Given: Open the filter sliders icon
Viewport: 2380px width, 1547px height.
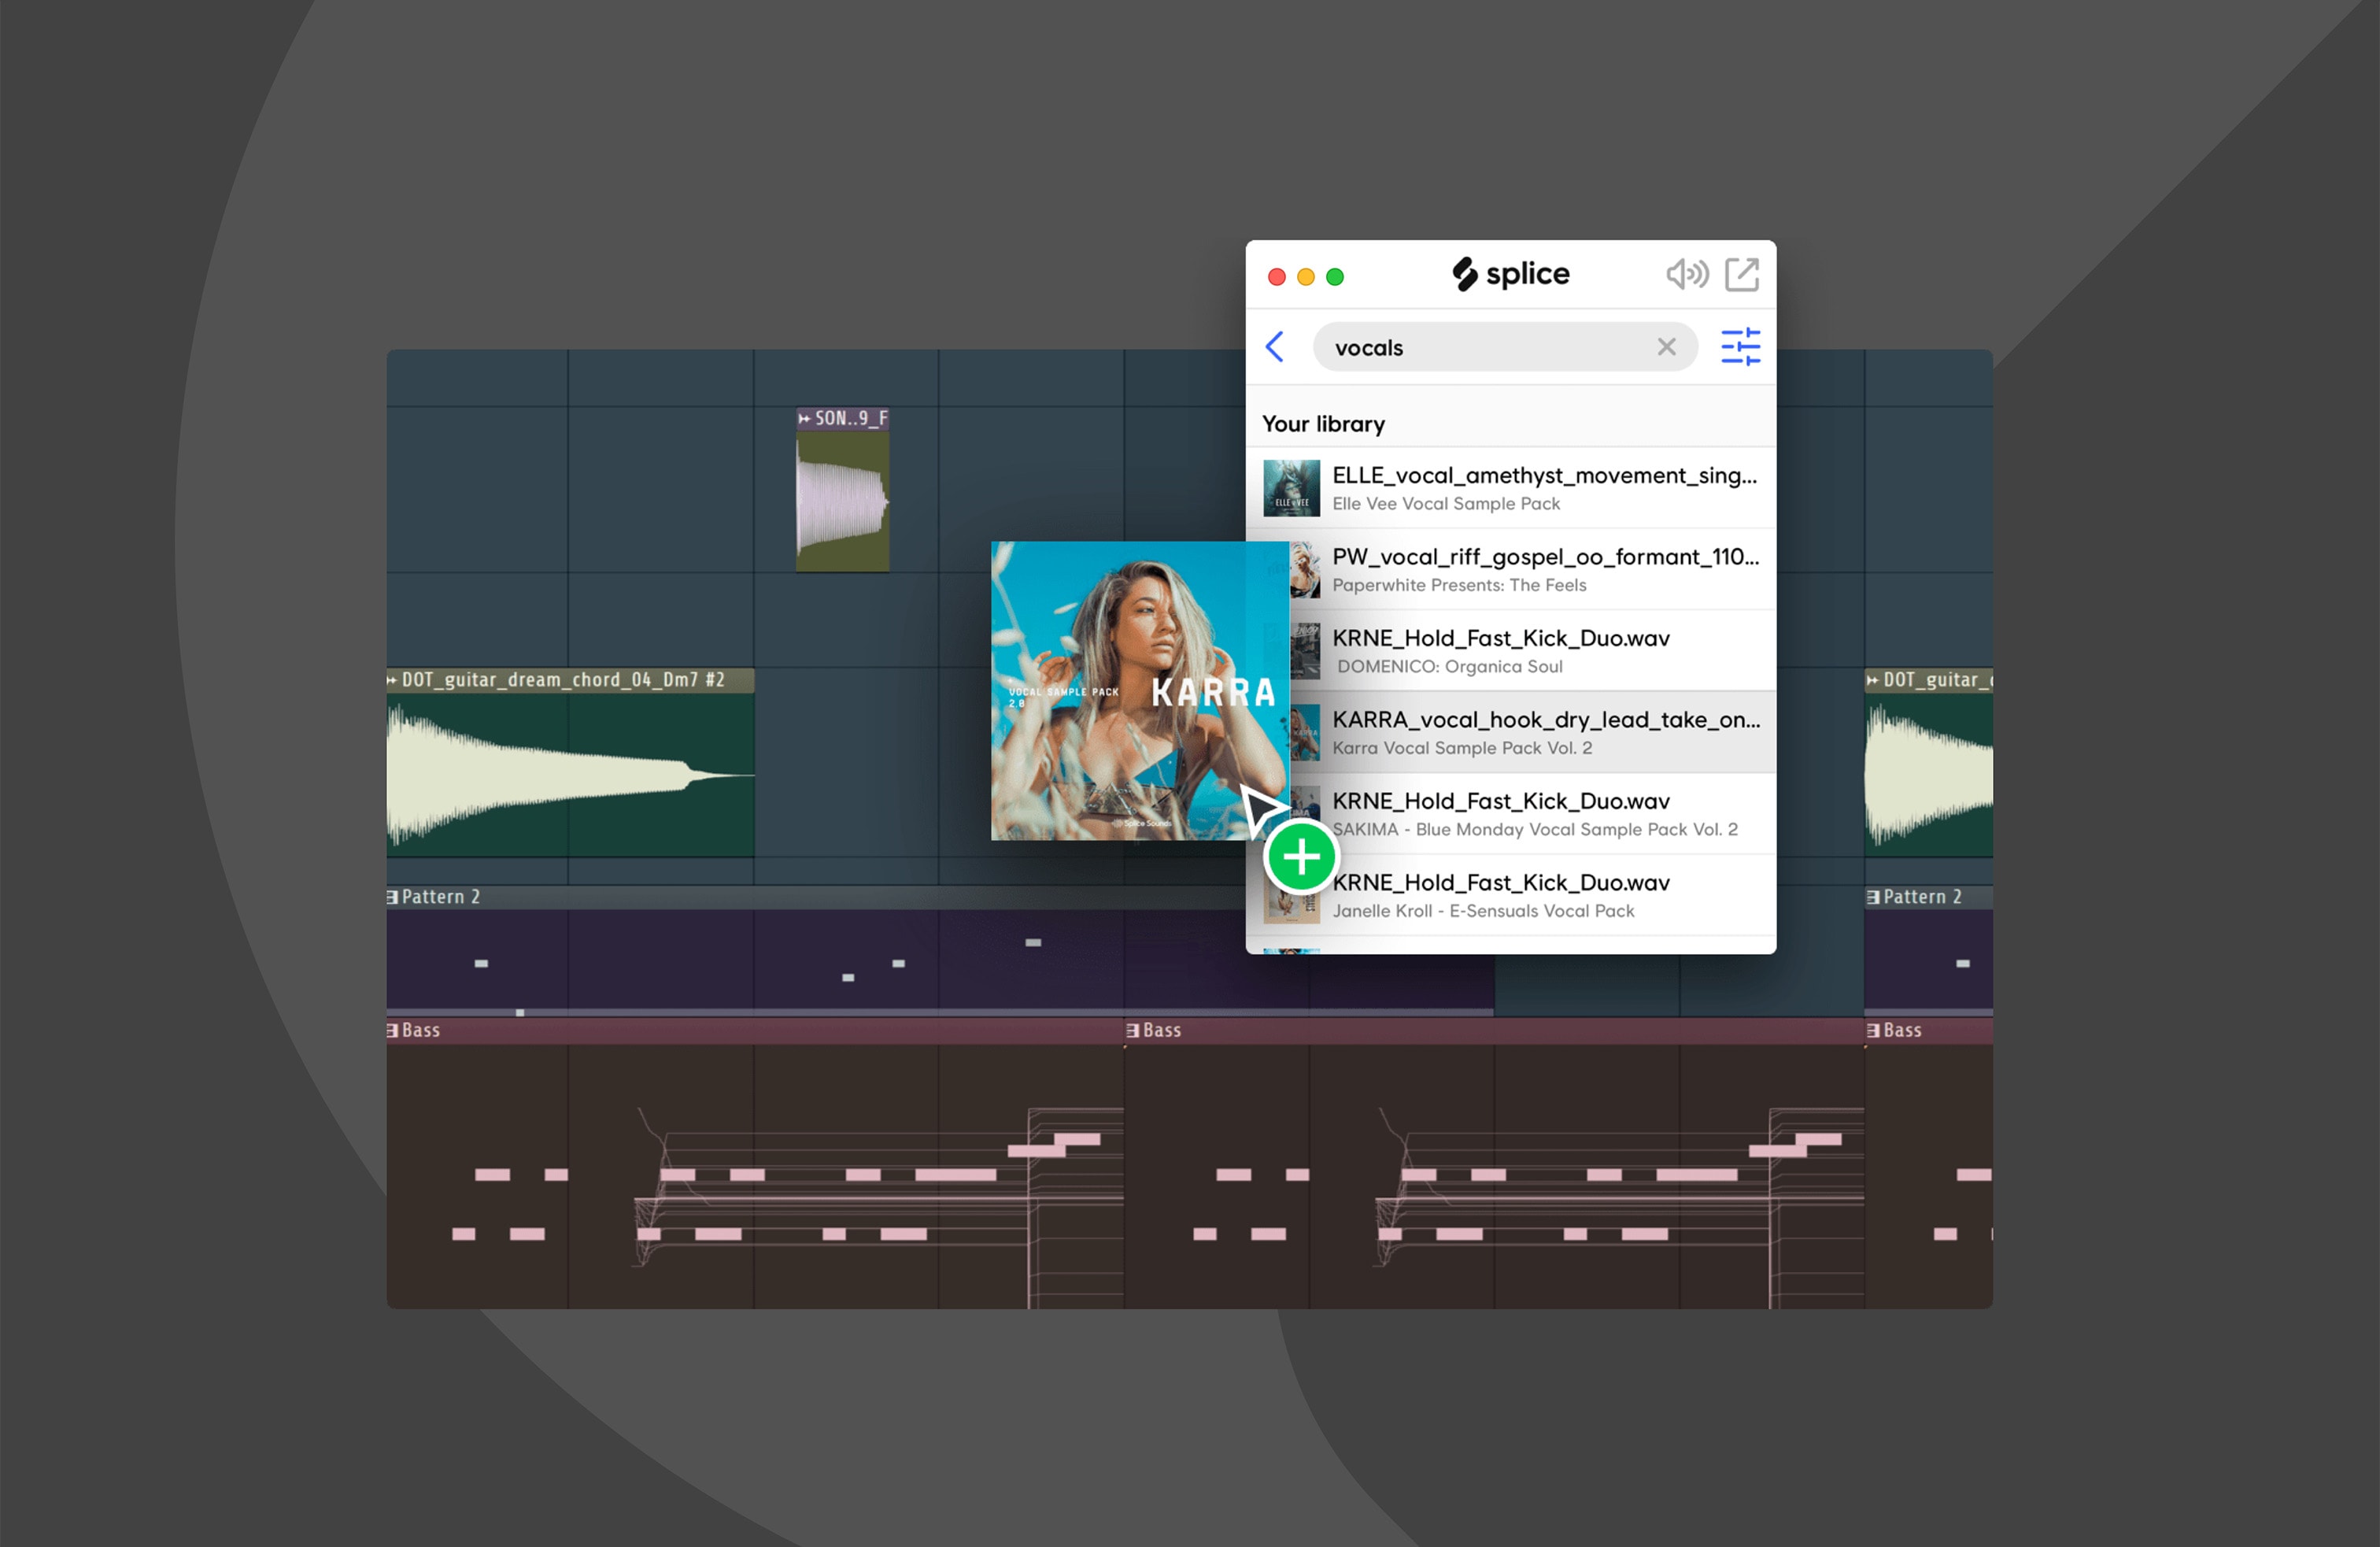Looking at the screenshot, I should 1740,347.
